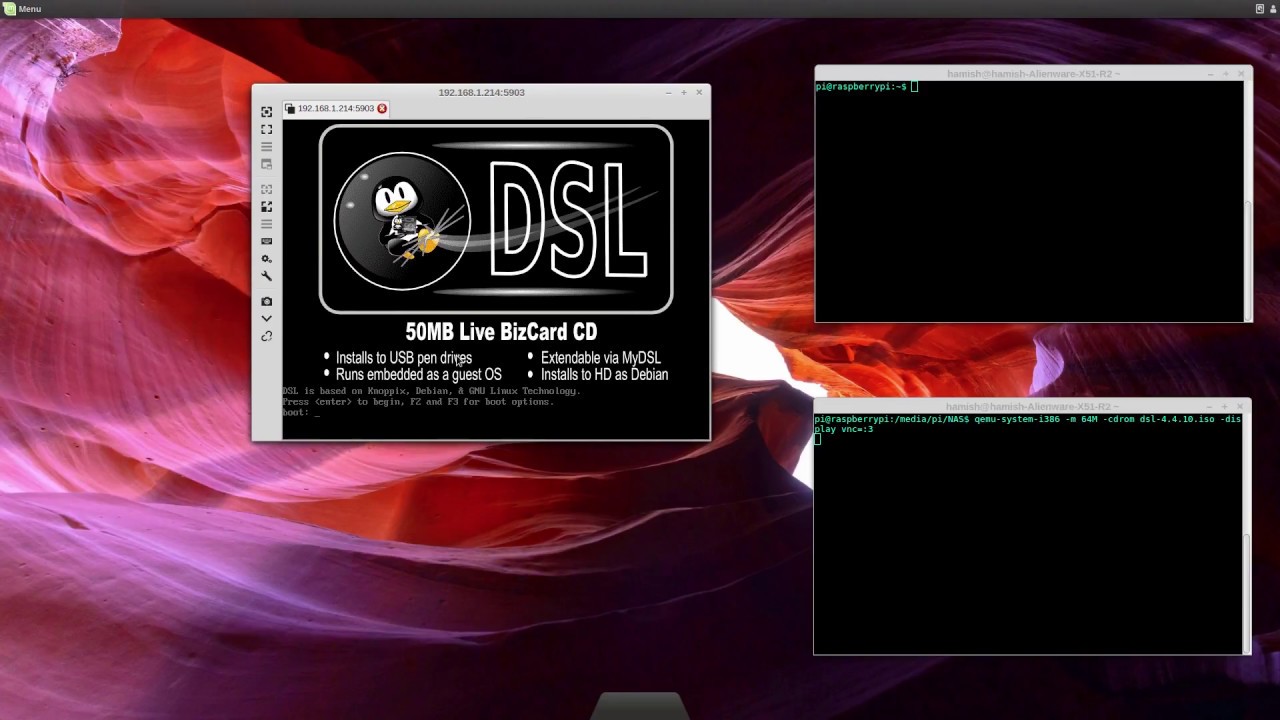Close the 192.168.1.214:5903 viewer window
This screenshot has height=720, width=1280.
point(699,92)
